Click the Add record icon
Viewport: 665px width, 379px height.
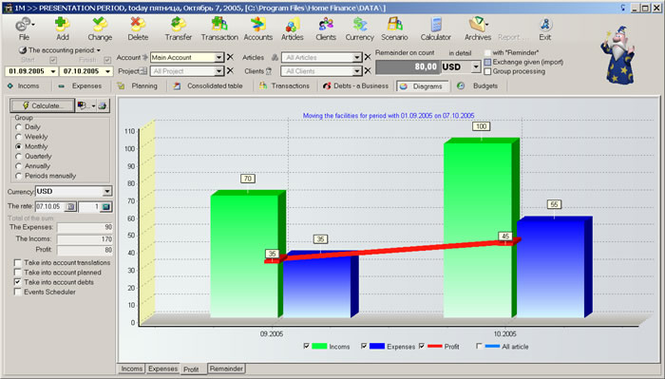click(x=63, y=24)
